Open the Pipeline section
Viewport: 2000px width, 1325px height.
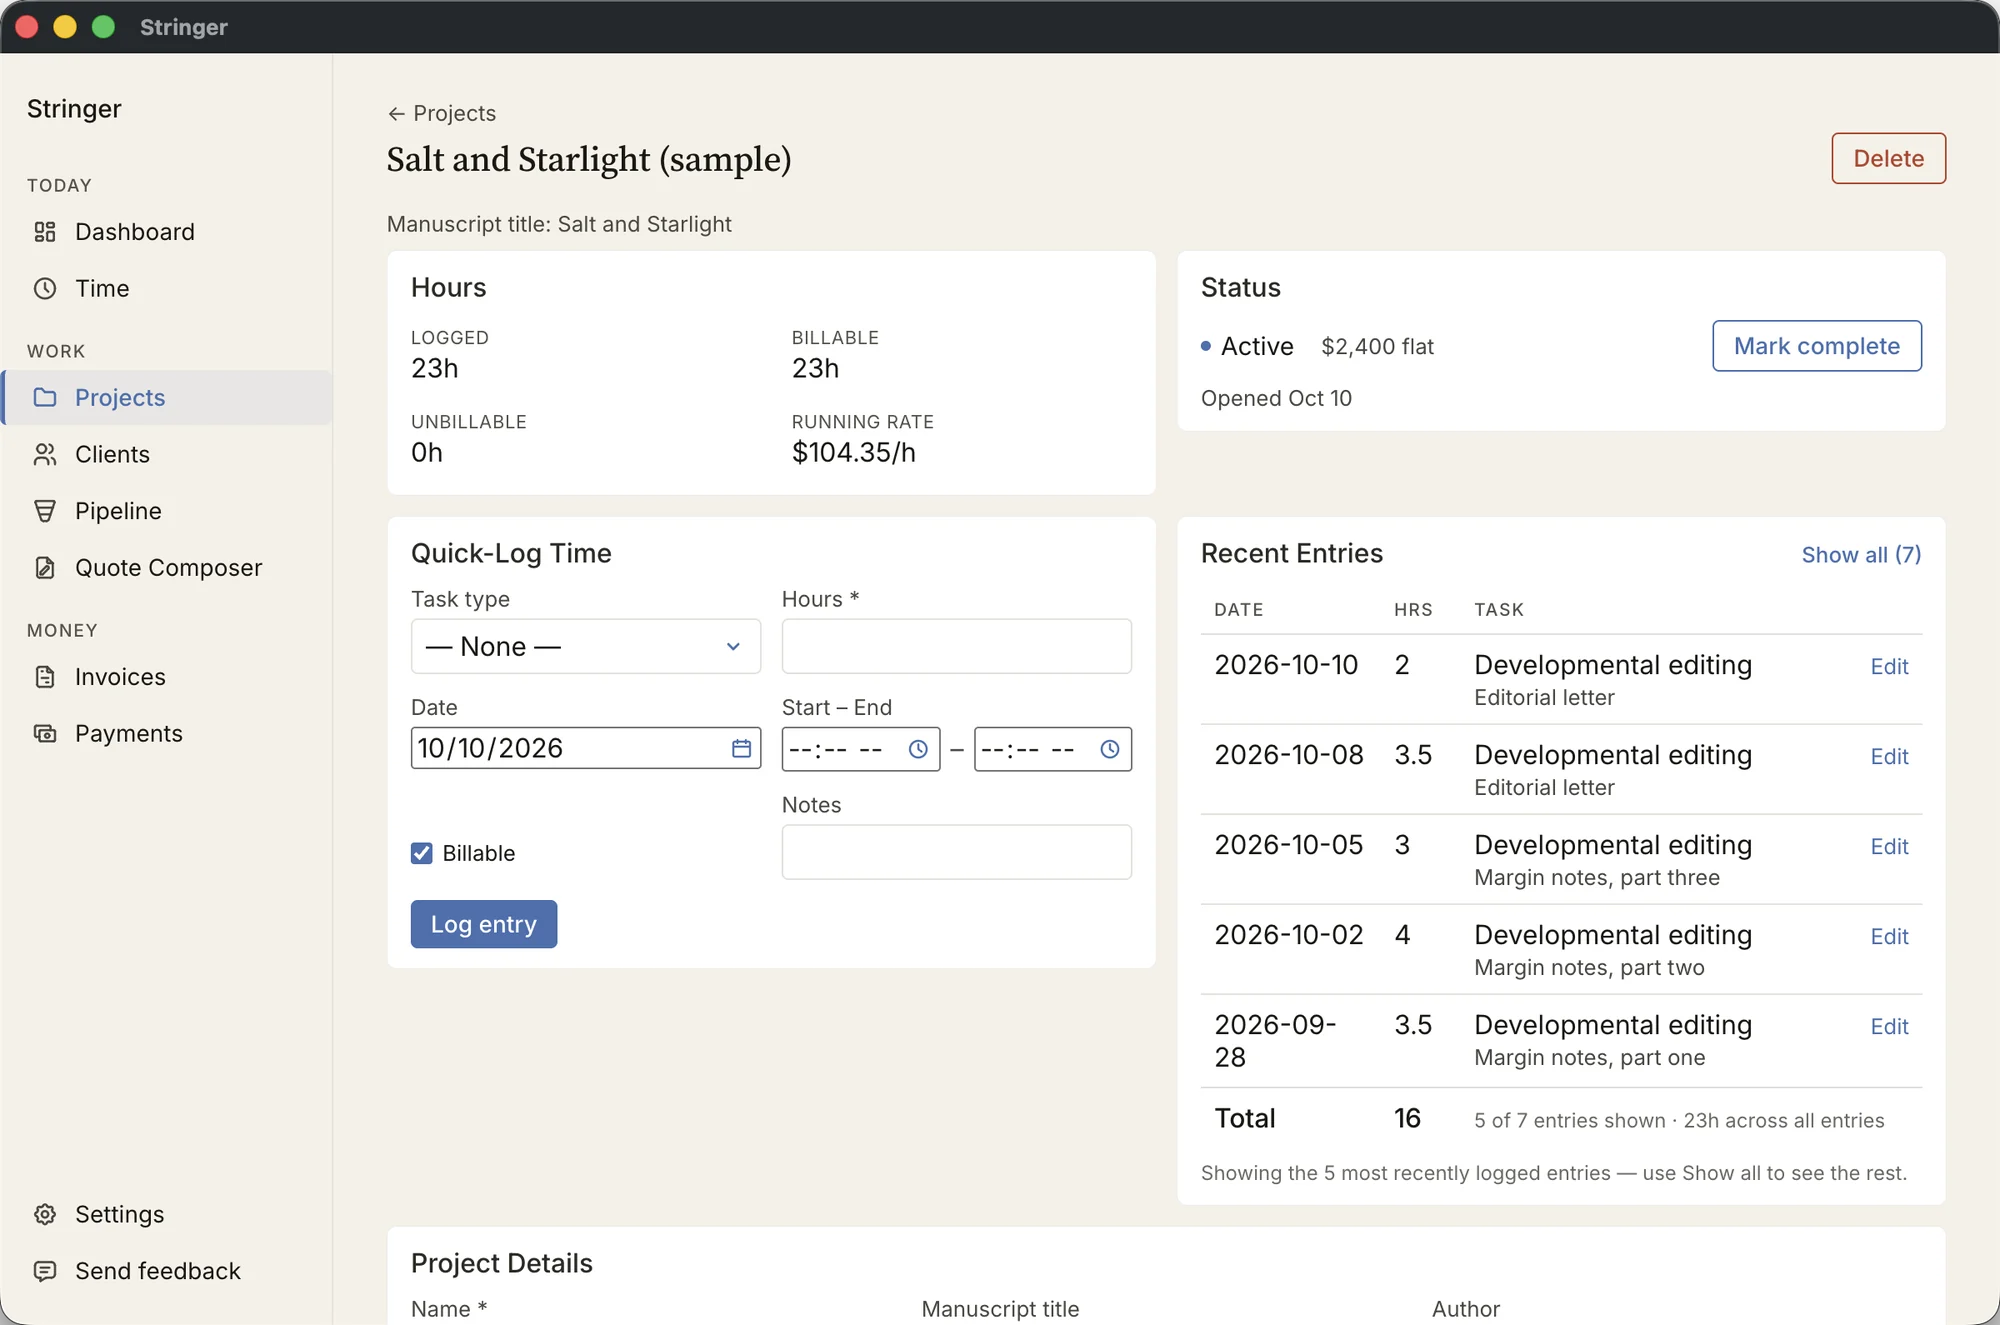168,511
